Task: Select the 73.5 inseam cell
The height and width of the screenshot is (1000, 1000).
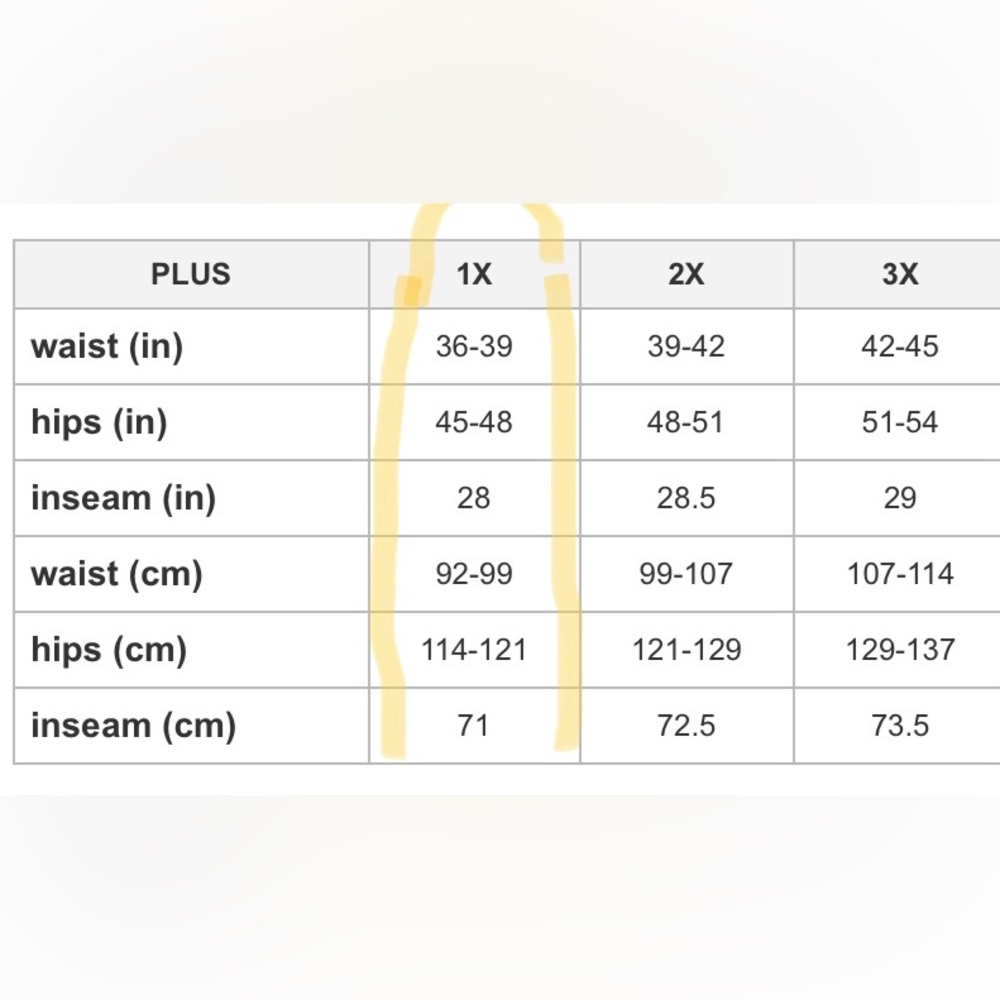Action: (900, 726)
